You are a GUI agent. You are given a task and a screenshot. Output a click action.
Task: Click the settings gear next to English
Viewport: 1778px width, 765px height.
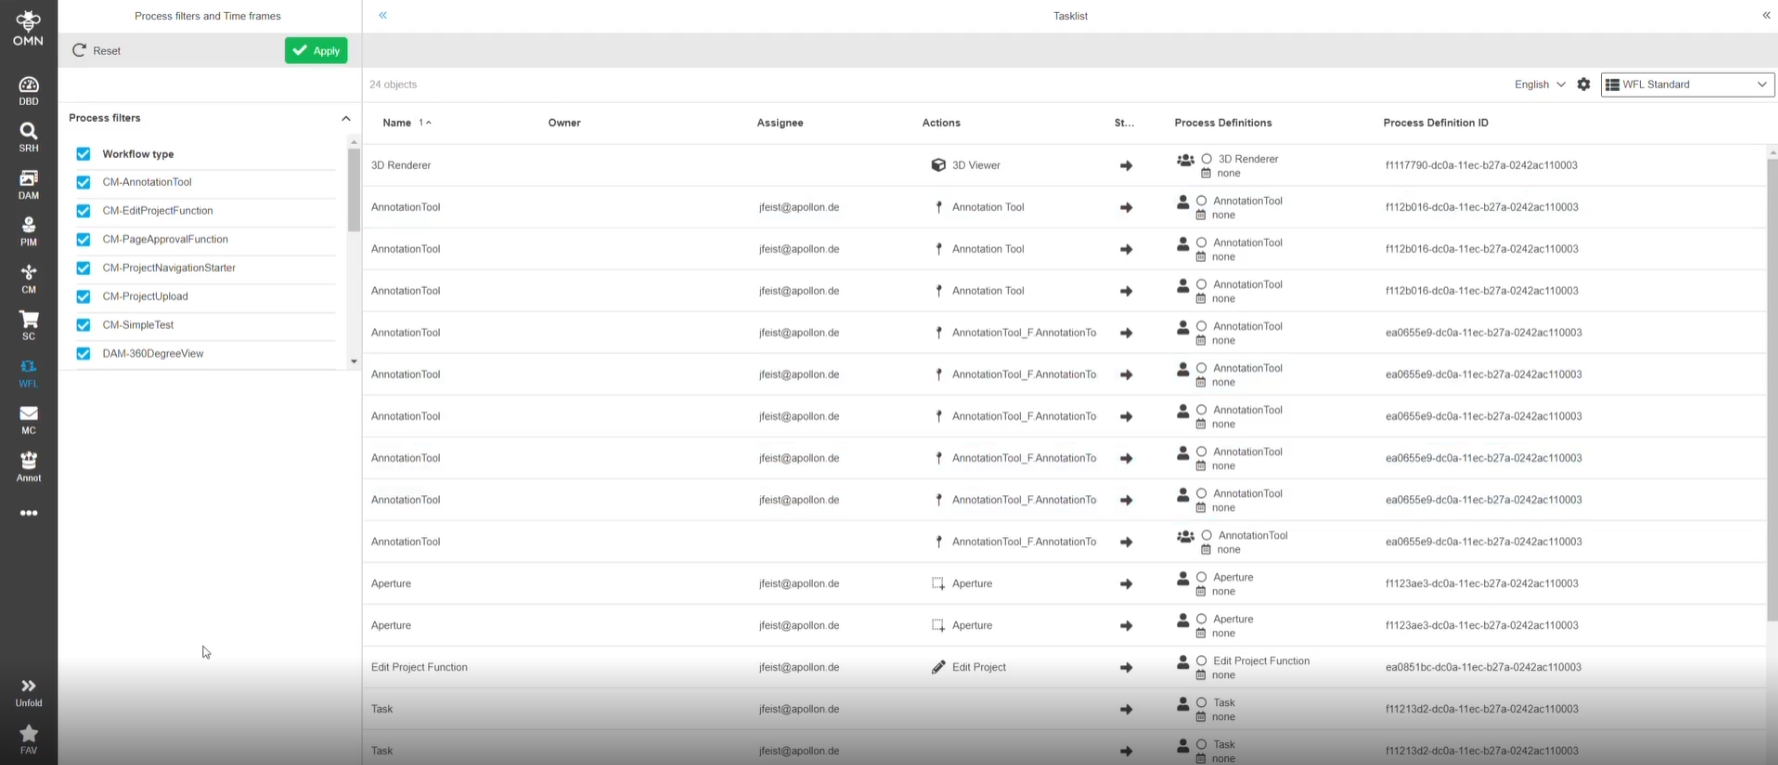[x=1583, y=85]
